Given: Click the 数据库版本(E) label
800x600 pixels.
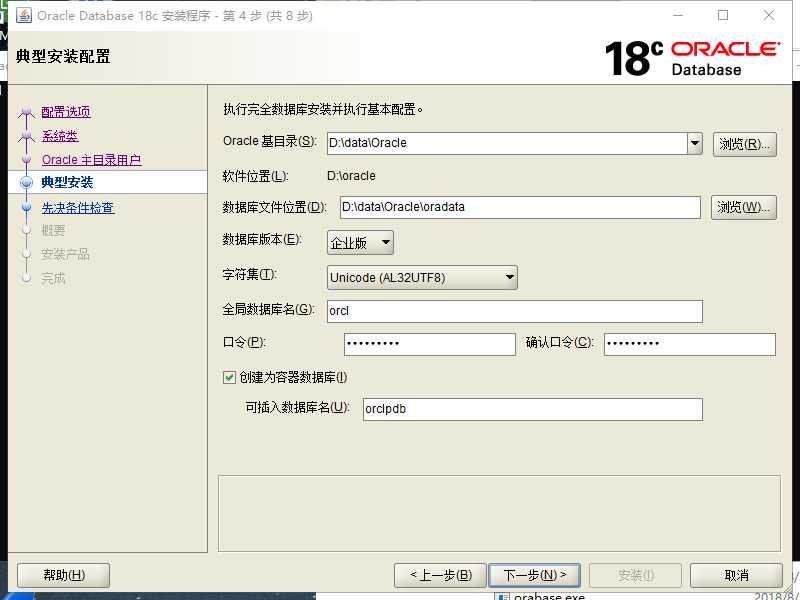Looking at the screenshot, I should (262, 239).
